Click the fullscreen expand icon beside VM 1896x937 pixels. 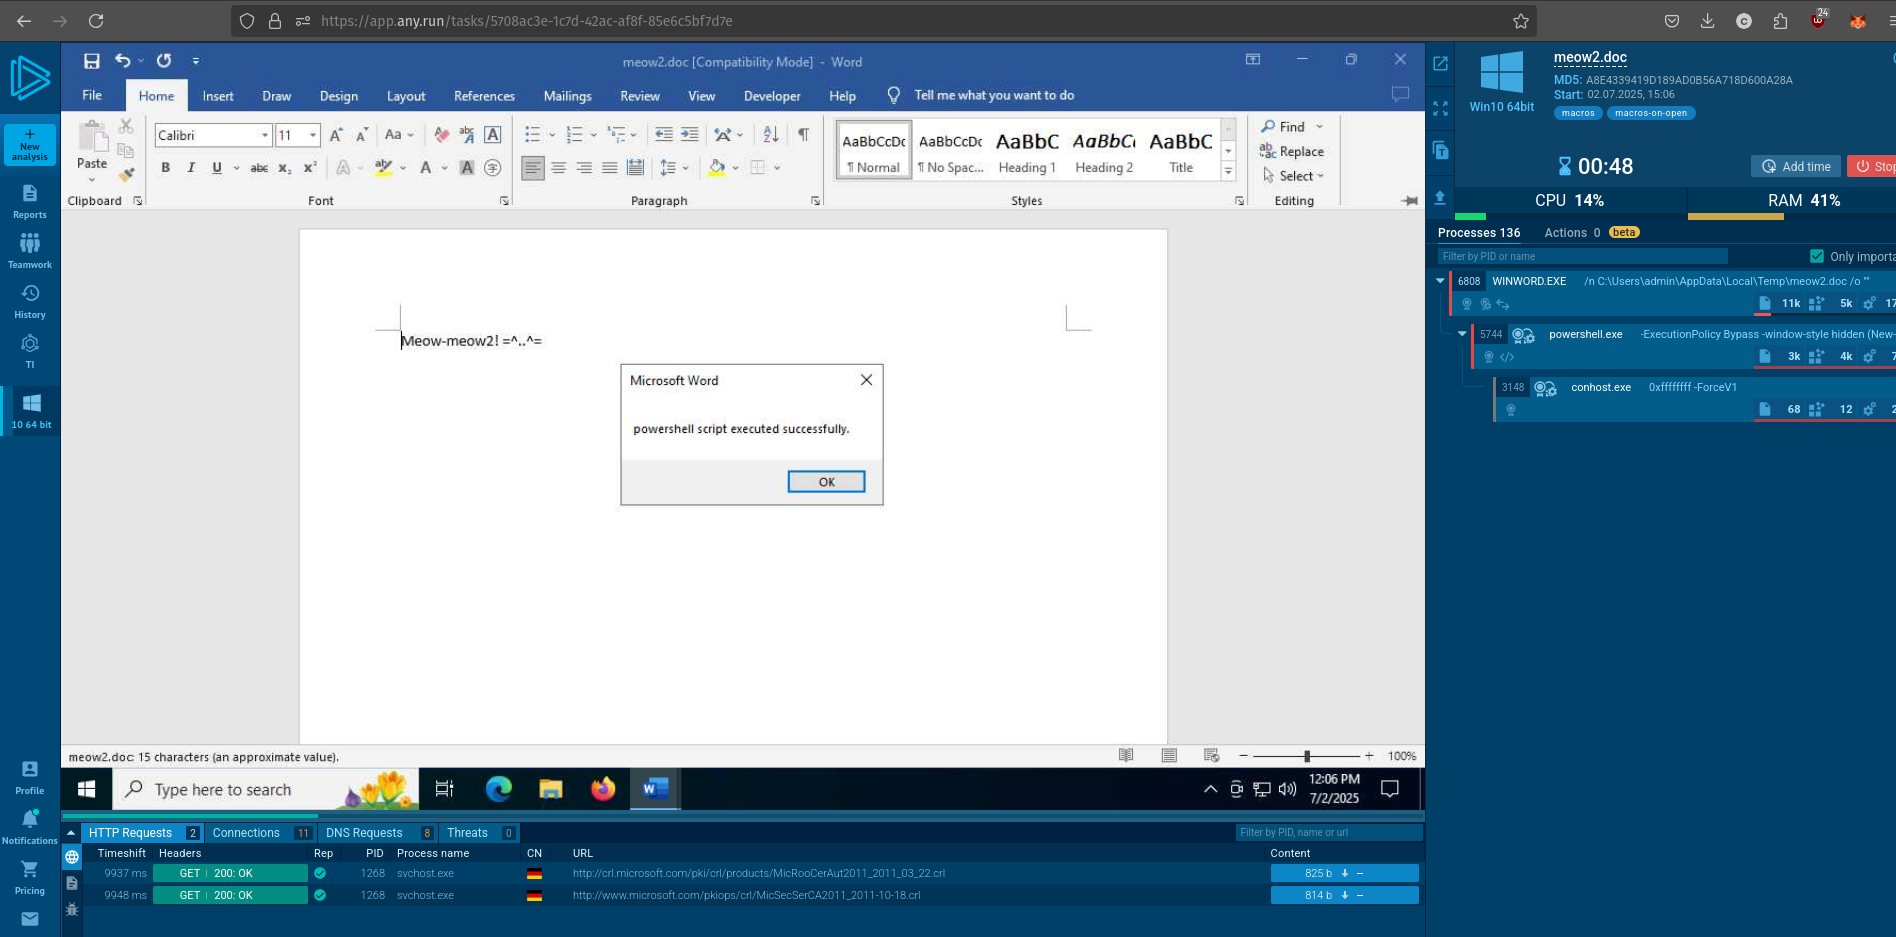point(1440,108)
